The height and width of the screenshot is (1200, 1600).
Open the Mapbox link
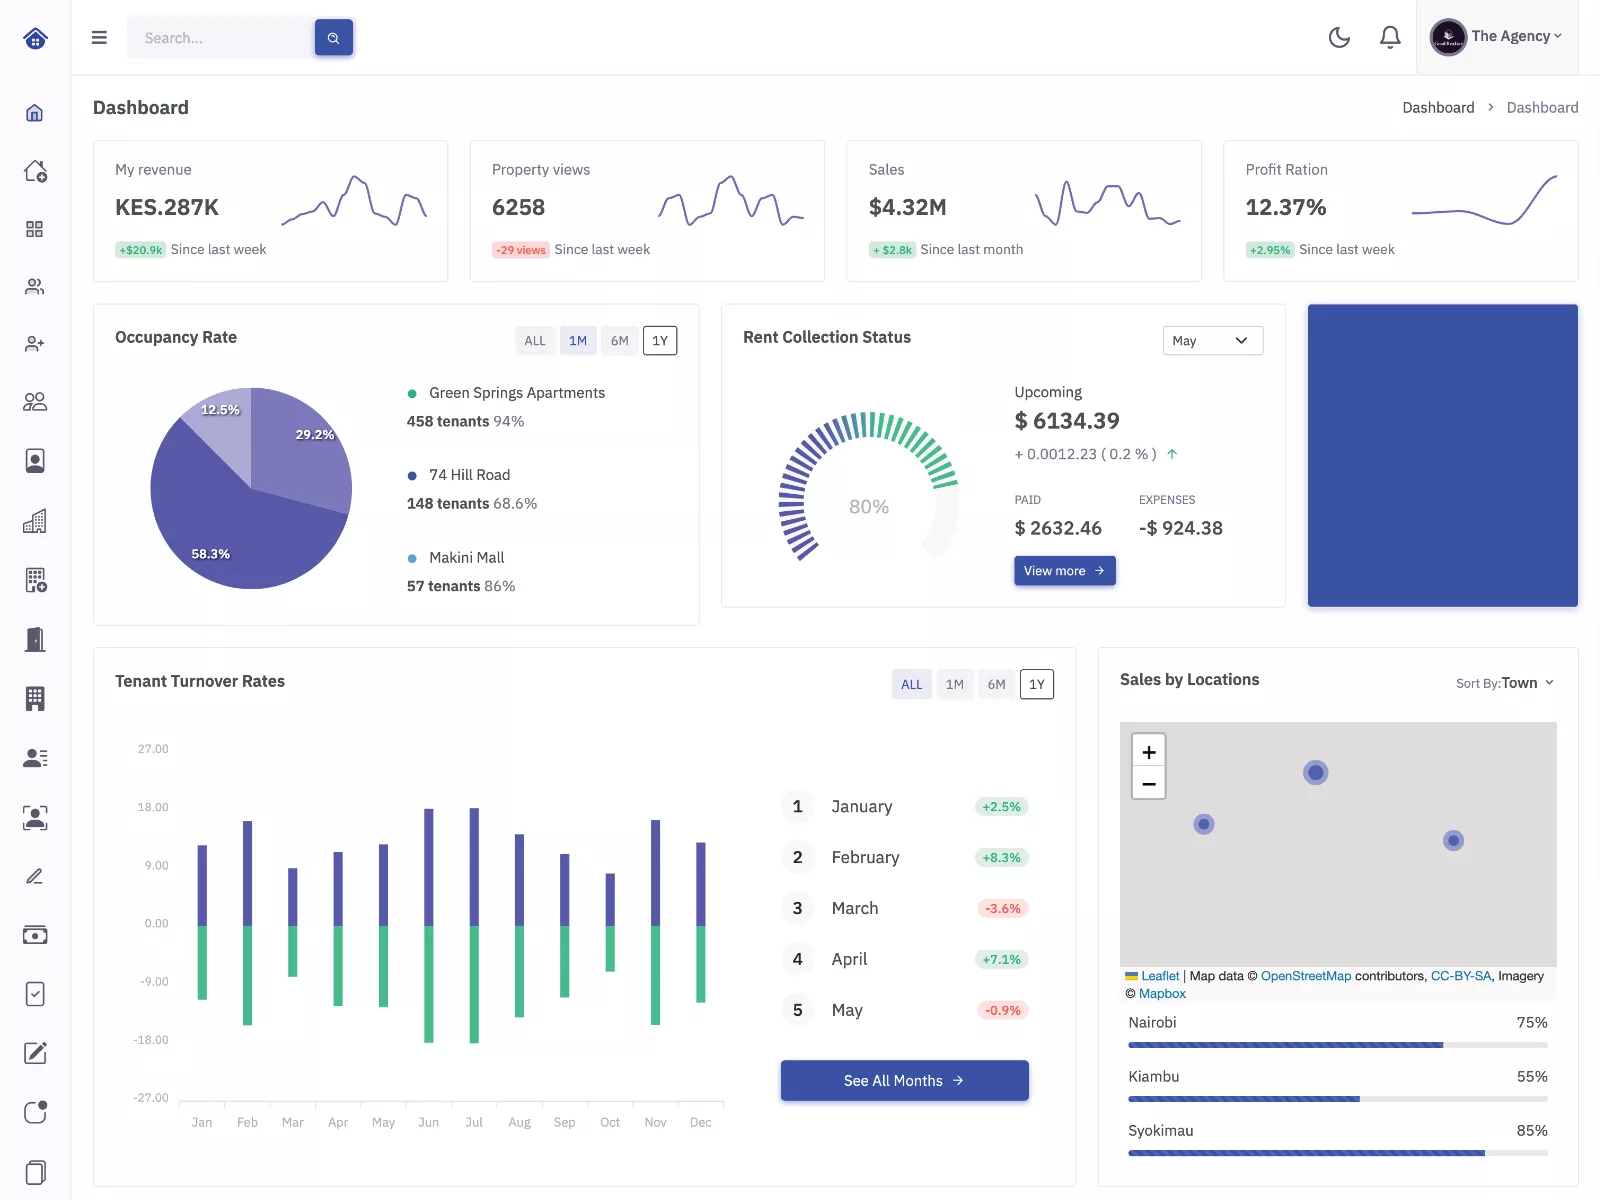click(1162, 994)
